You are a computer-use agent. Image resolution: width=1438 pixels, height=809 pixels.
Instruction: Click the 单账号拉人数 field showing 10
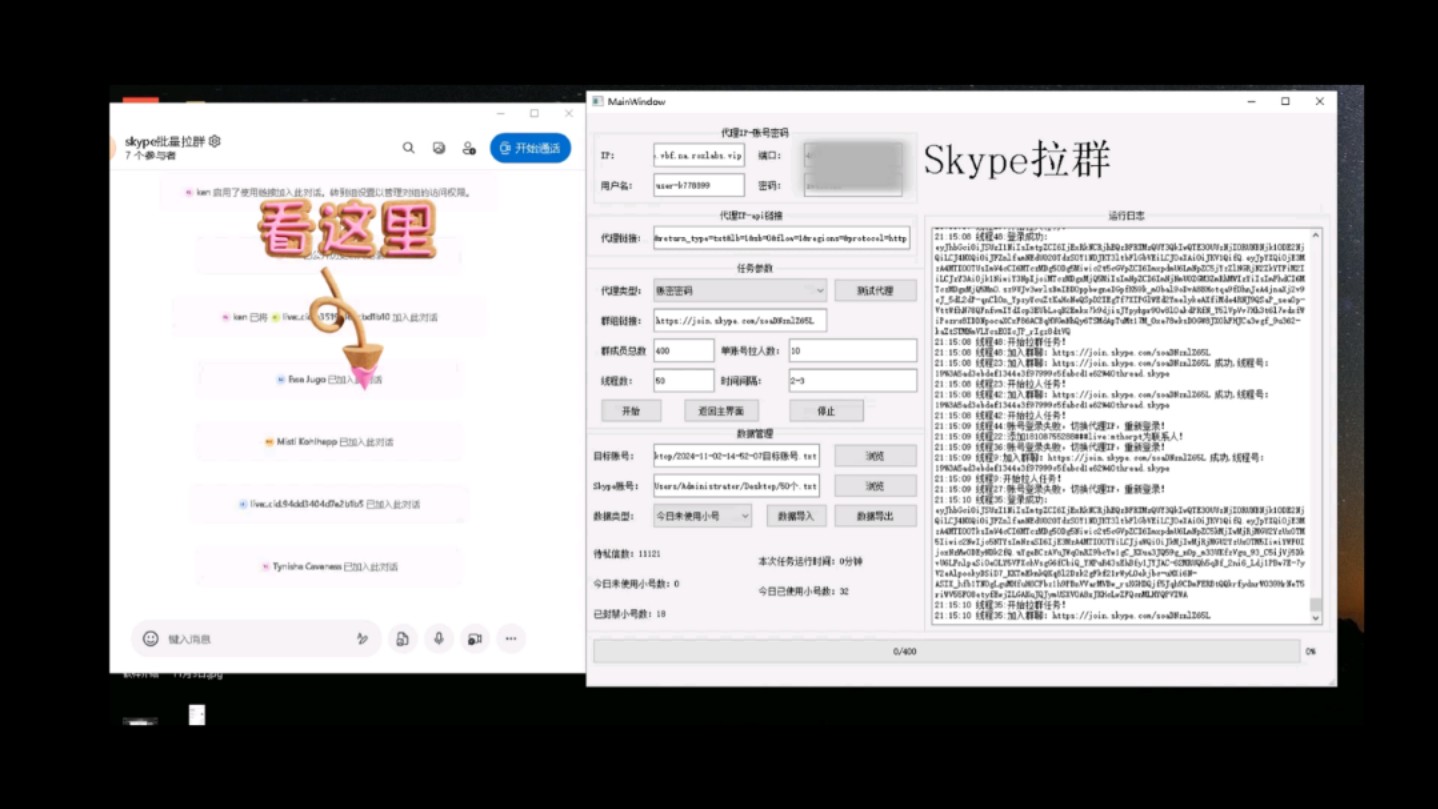point(852,351)
